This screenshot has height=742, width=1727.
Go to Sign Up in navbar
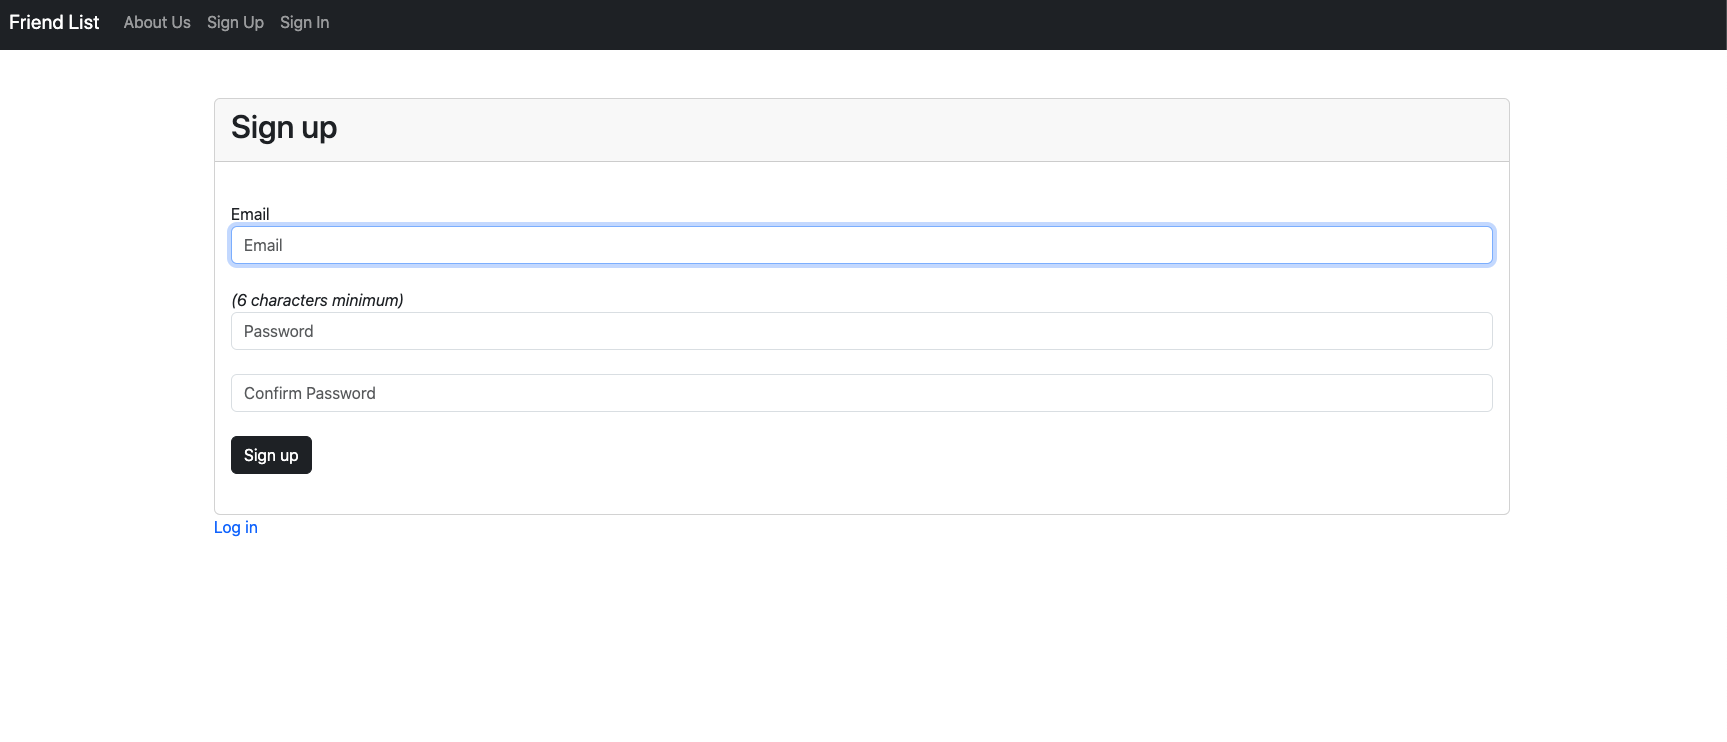pyautogui.click(x=235, y=22)
